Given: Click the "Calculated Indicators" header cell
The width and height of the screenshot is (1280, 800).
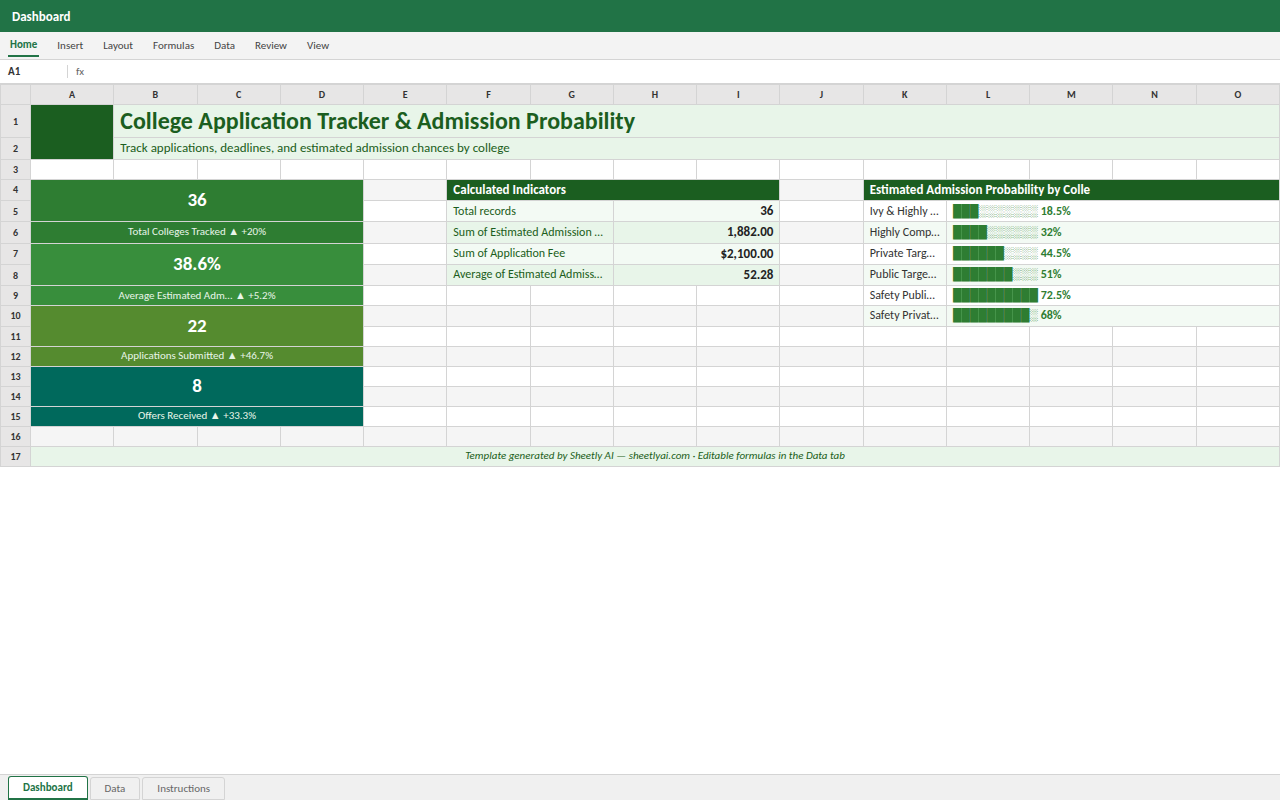Looking at the screenshot, I should click(613, 190).
